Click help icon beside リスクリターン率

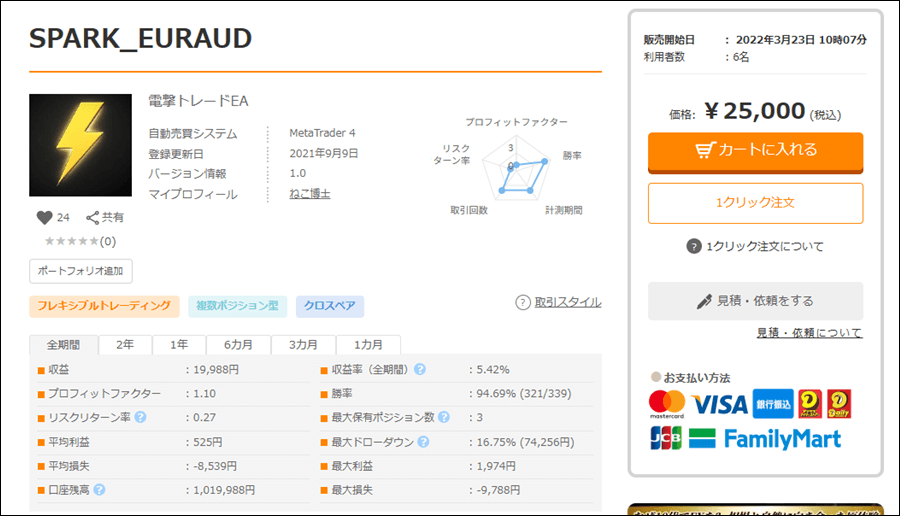141,417
